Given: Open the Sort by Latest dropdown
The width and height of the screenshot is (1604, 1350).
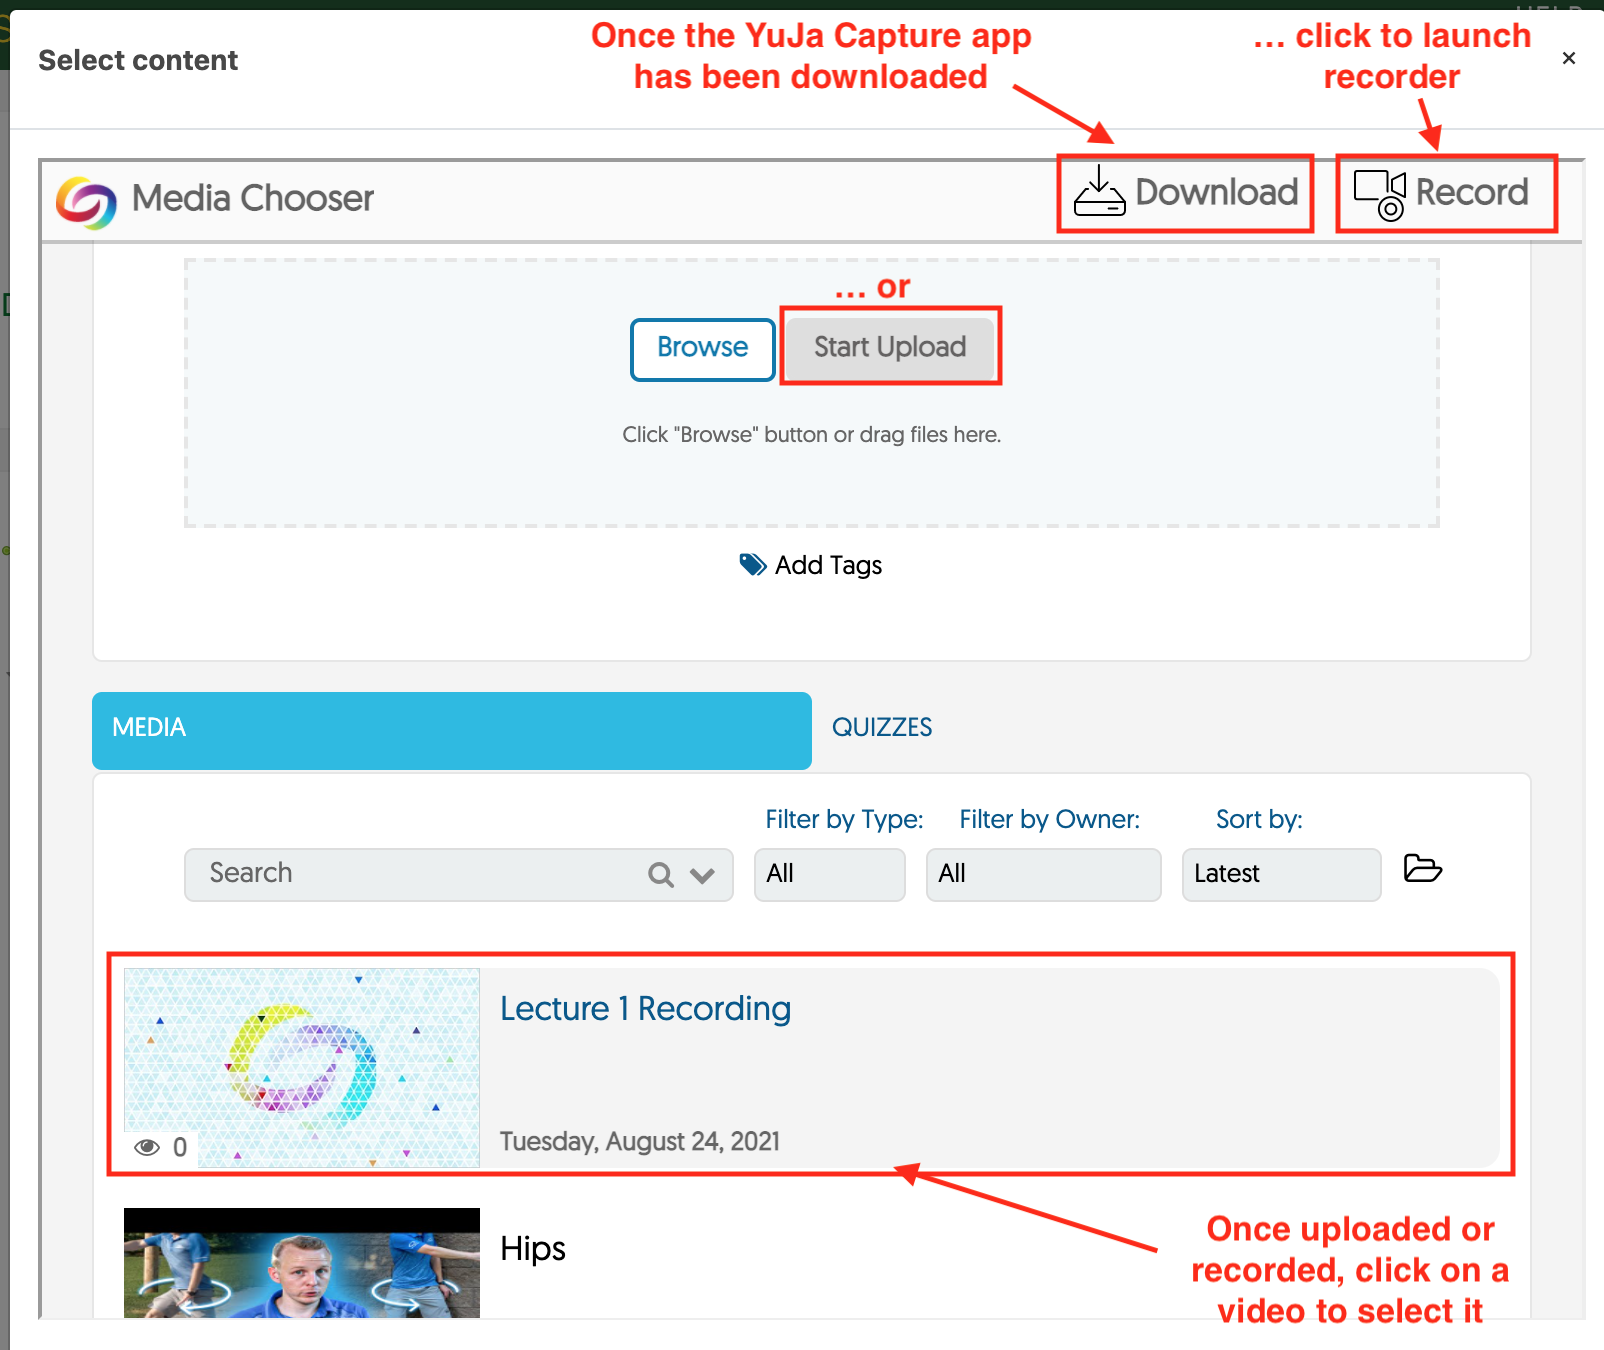Looking at the screenshot, I should 1280,874.
